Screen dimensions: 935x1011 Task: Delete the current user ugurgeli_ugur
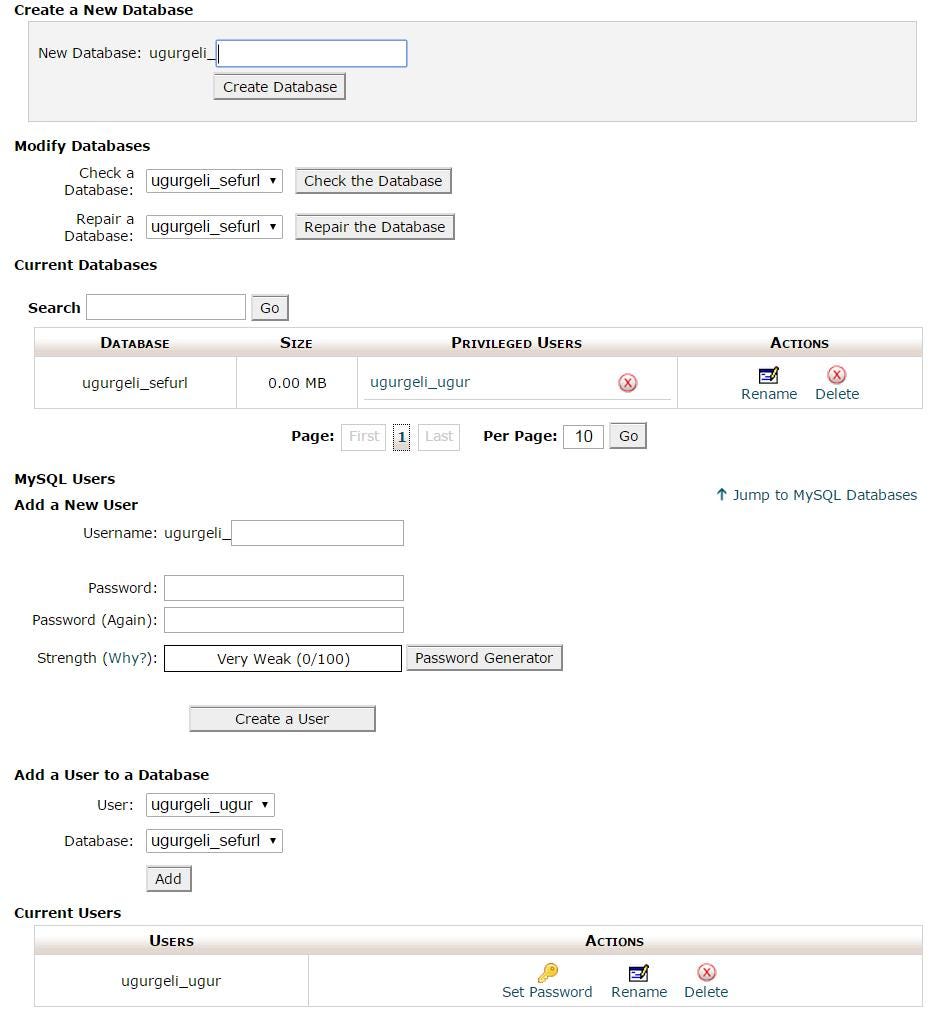706,981
